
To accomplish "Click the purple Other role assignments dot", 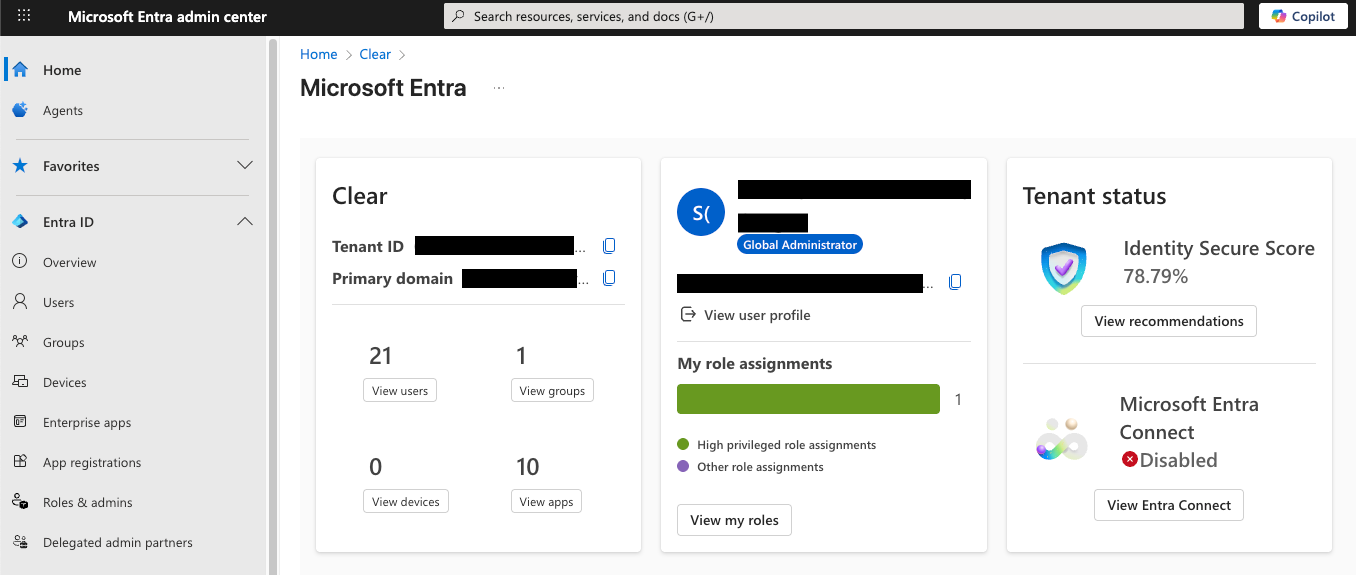I will click(x=683, y=467).
